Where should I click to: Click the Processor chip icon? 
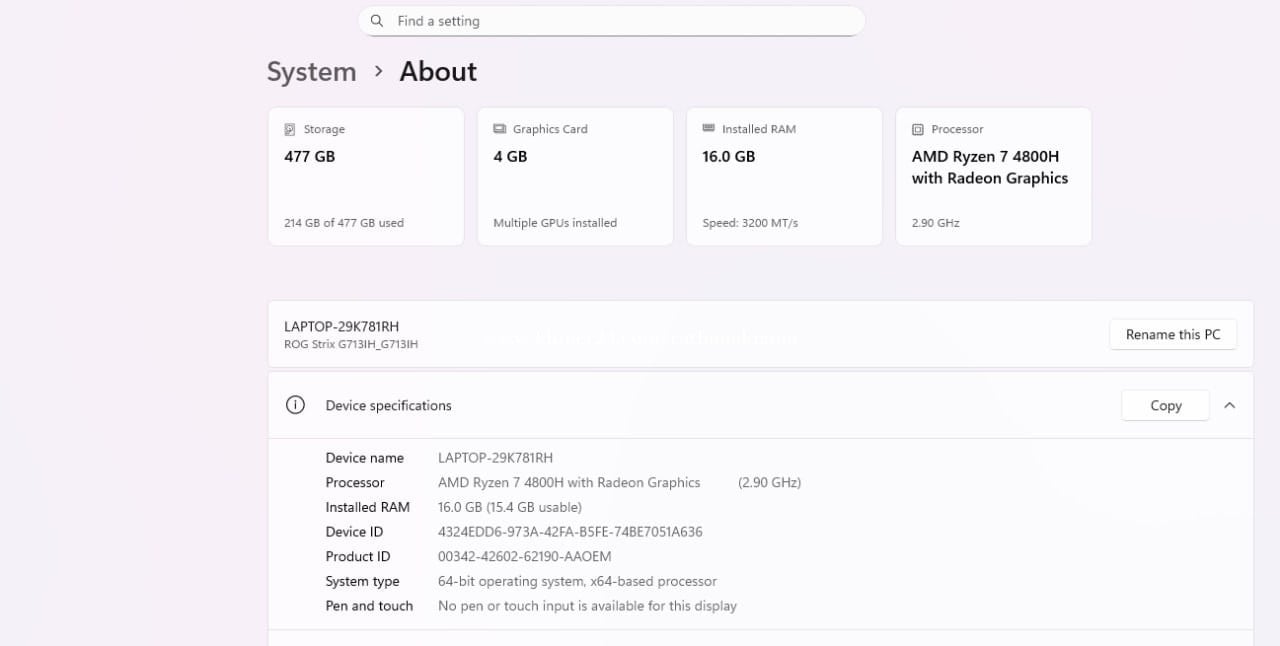[917, 129]
